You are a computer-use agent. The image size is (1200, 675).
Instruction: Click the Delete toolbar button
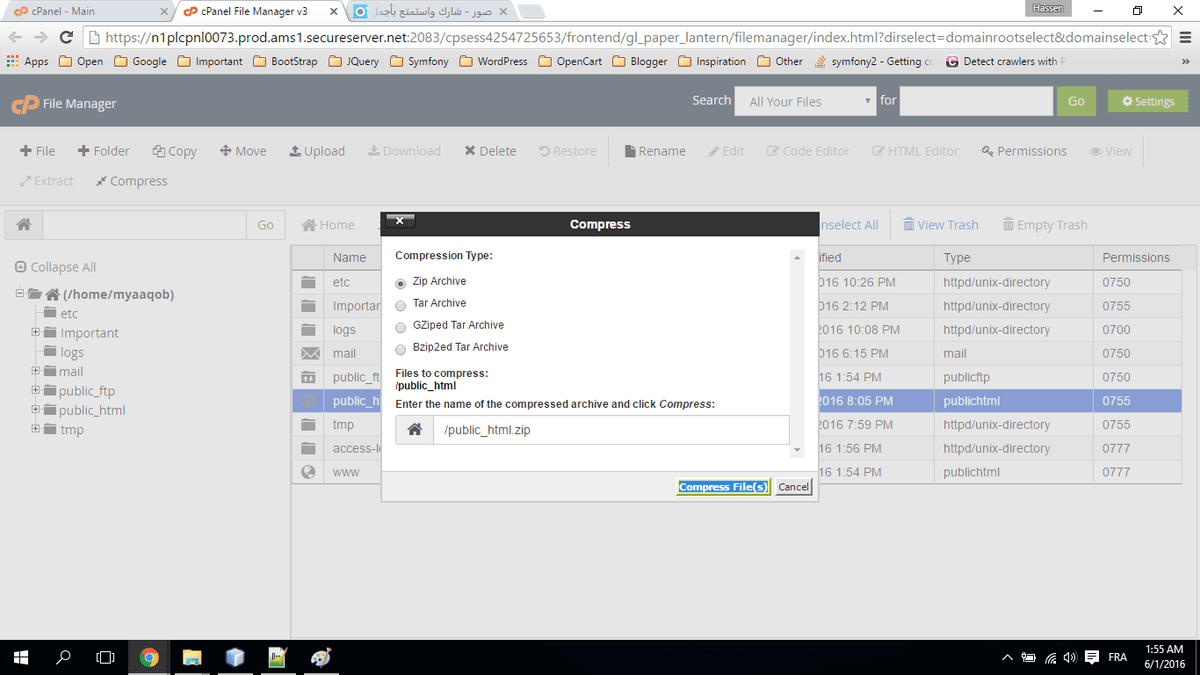coord(490,151)
